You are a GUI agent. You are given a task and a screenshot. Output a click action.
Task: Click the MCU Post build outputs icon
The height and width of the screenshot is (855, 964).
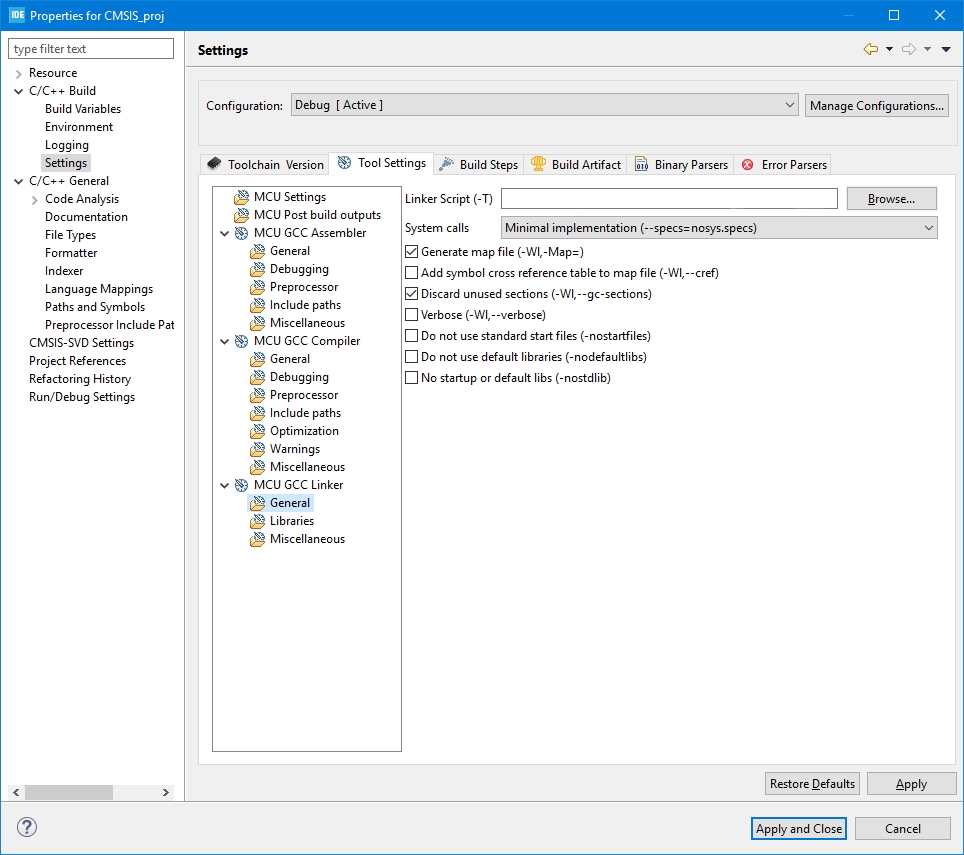point(241,215)
